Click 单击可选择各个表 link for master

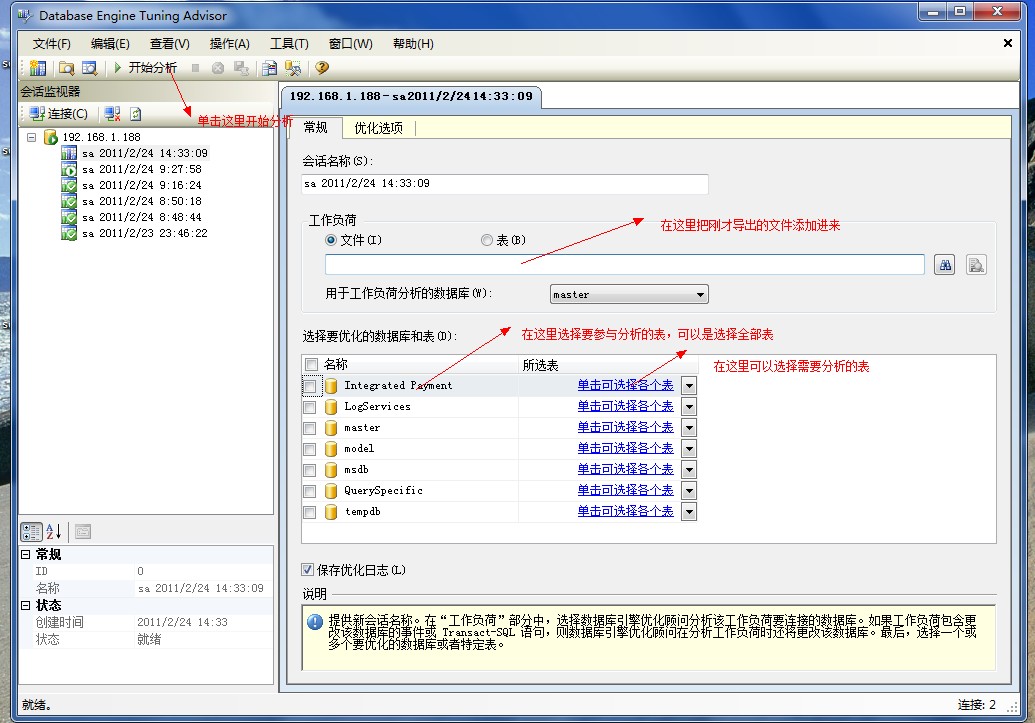tap(625, 428)
